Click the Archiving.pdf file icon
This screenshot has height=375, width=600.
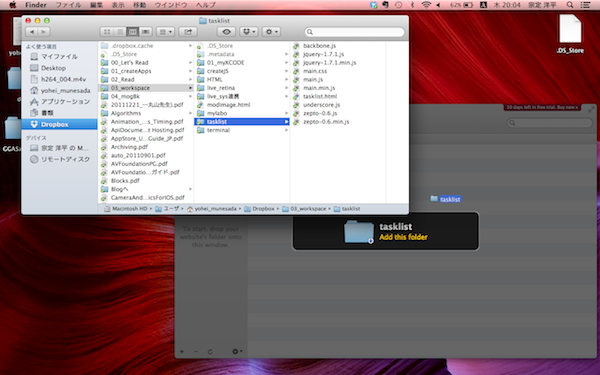pyautogui.click(x=104, y=147)
